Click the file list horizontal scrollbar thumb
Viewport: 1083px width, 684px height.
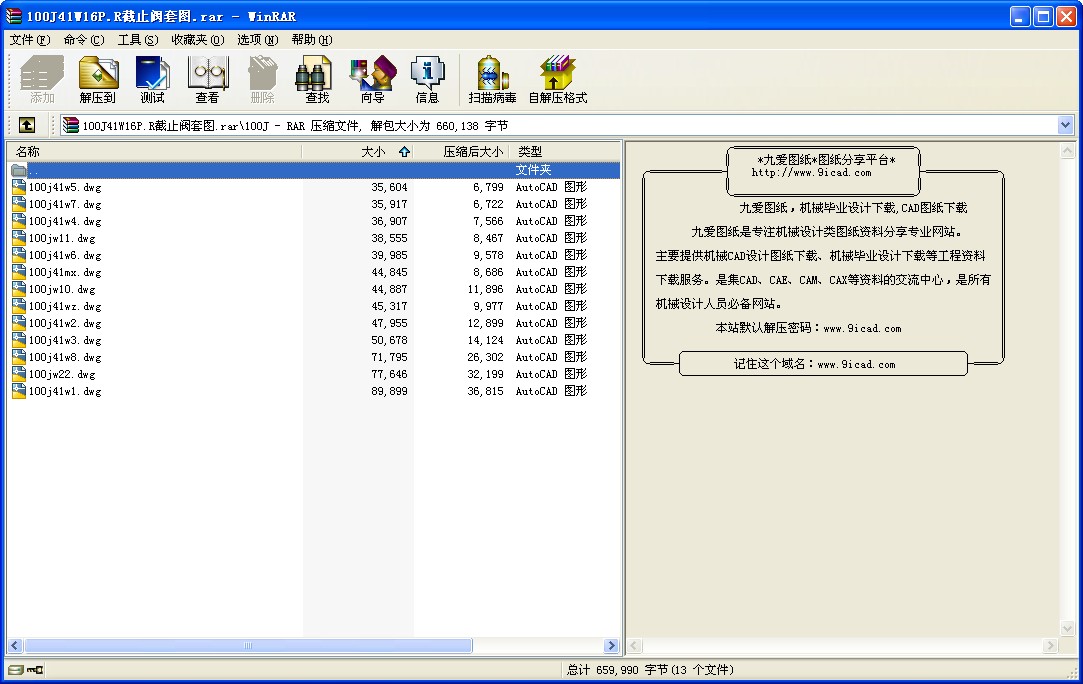click(248, 646)
